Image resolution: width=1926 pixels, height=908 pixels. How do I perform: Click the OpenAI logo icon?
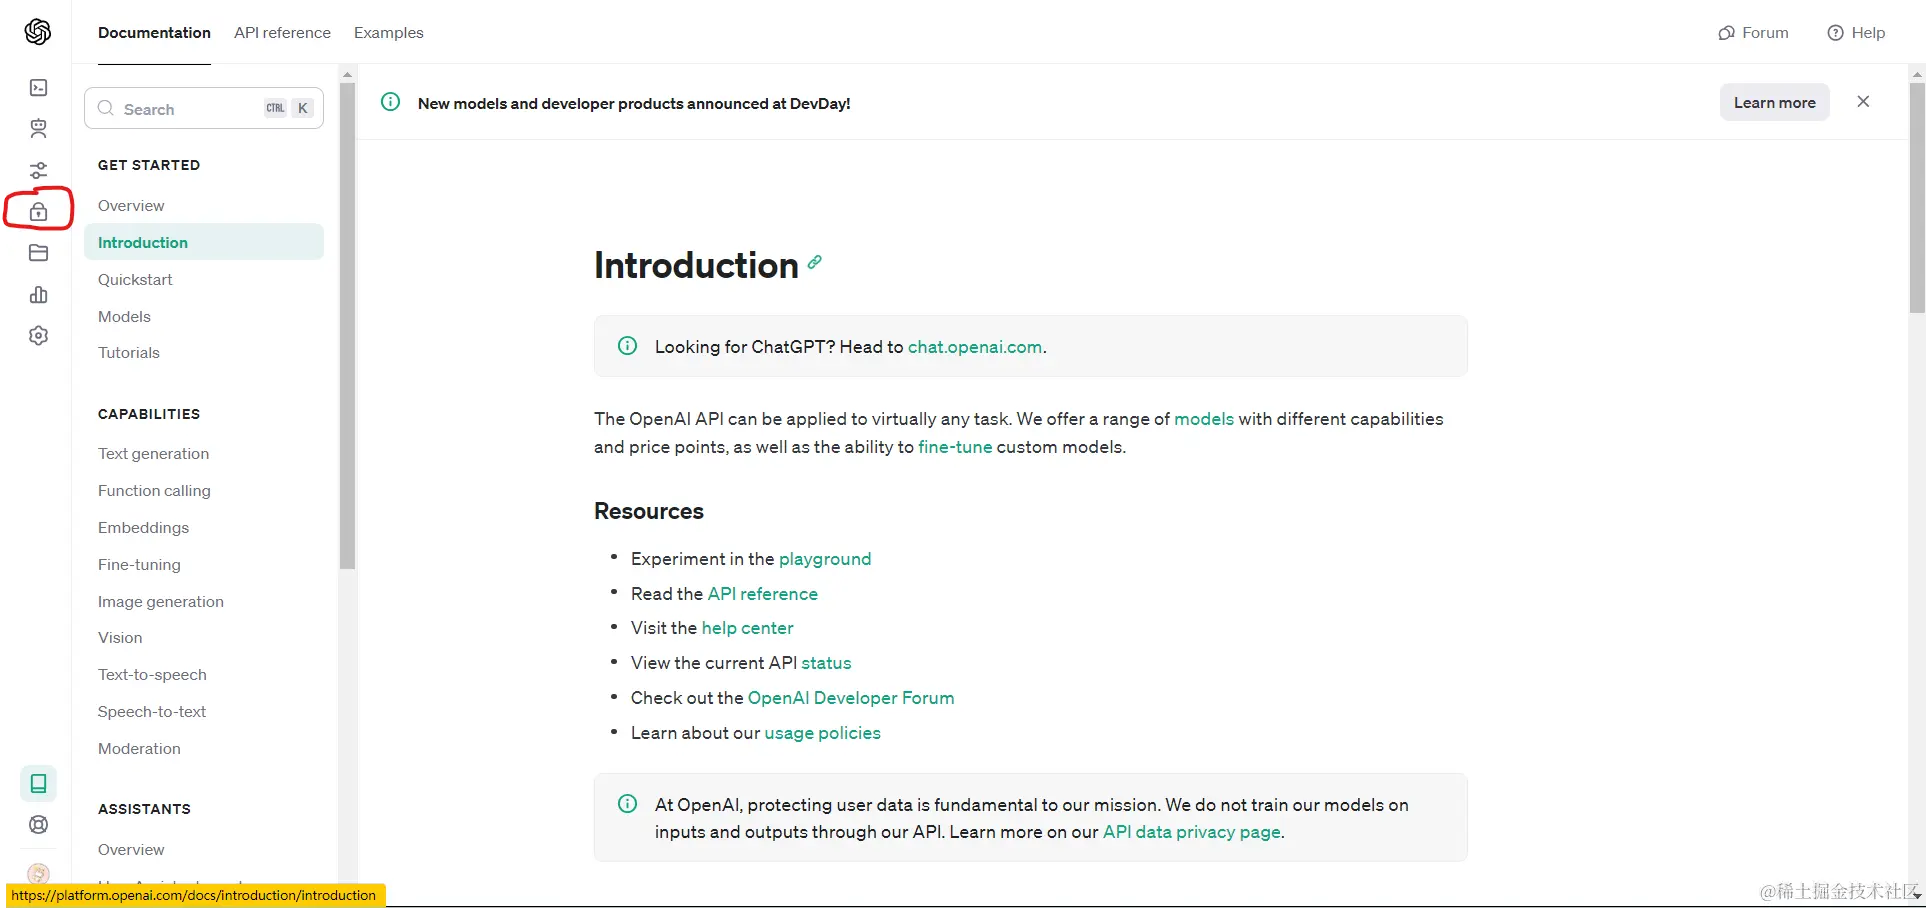coord(38,32)
